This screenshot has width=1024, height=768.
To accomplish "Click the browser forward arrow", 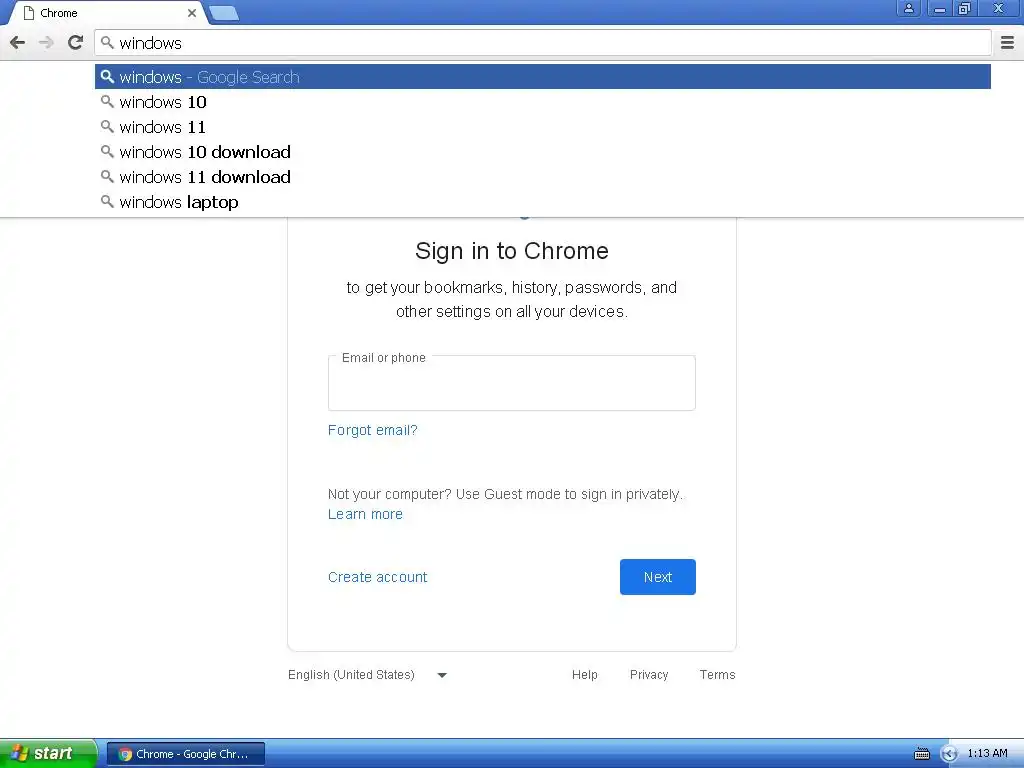I will click(46, 43).
